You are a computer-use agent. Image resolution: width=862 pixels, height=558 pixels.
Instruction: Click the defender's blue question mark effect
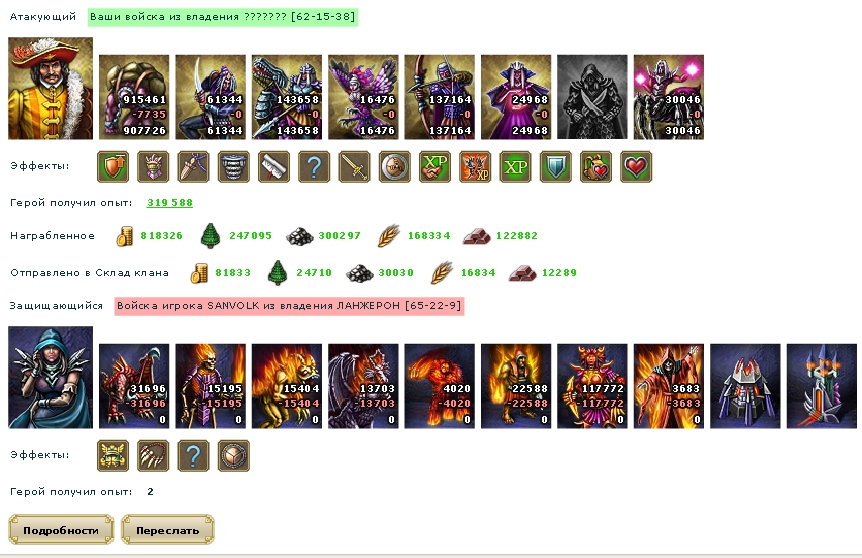(194, 456)
